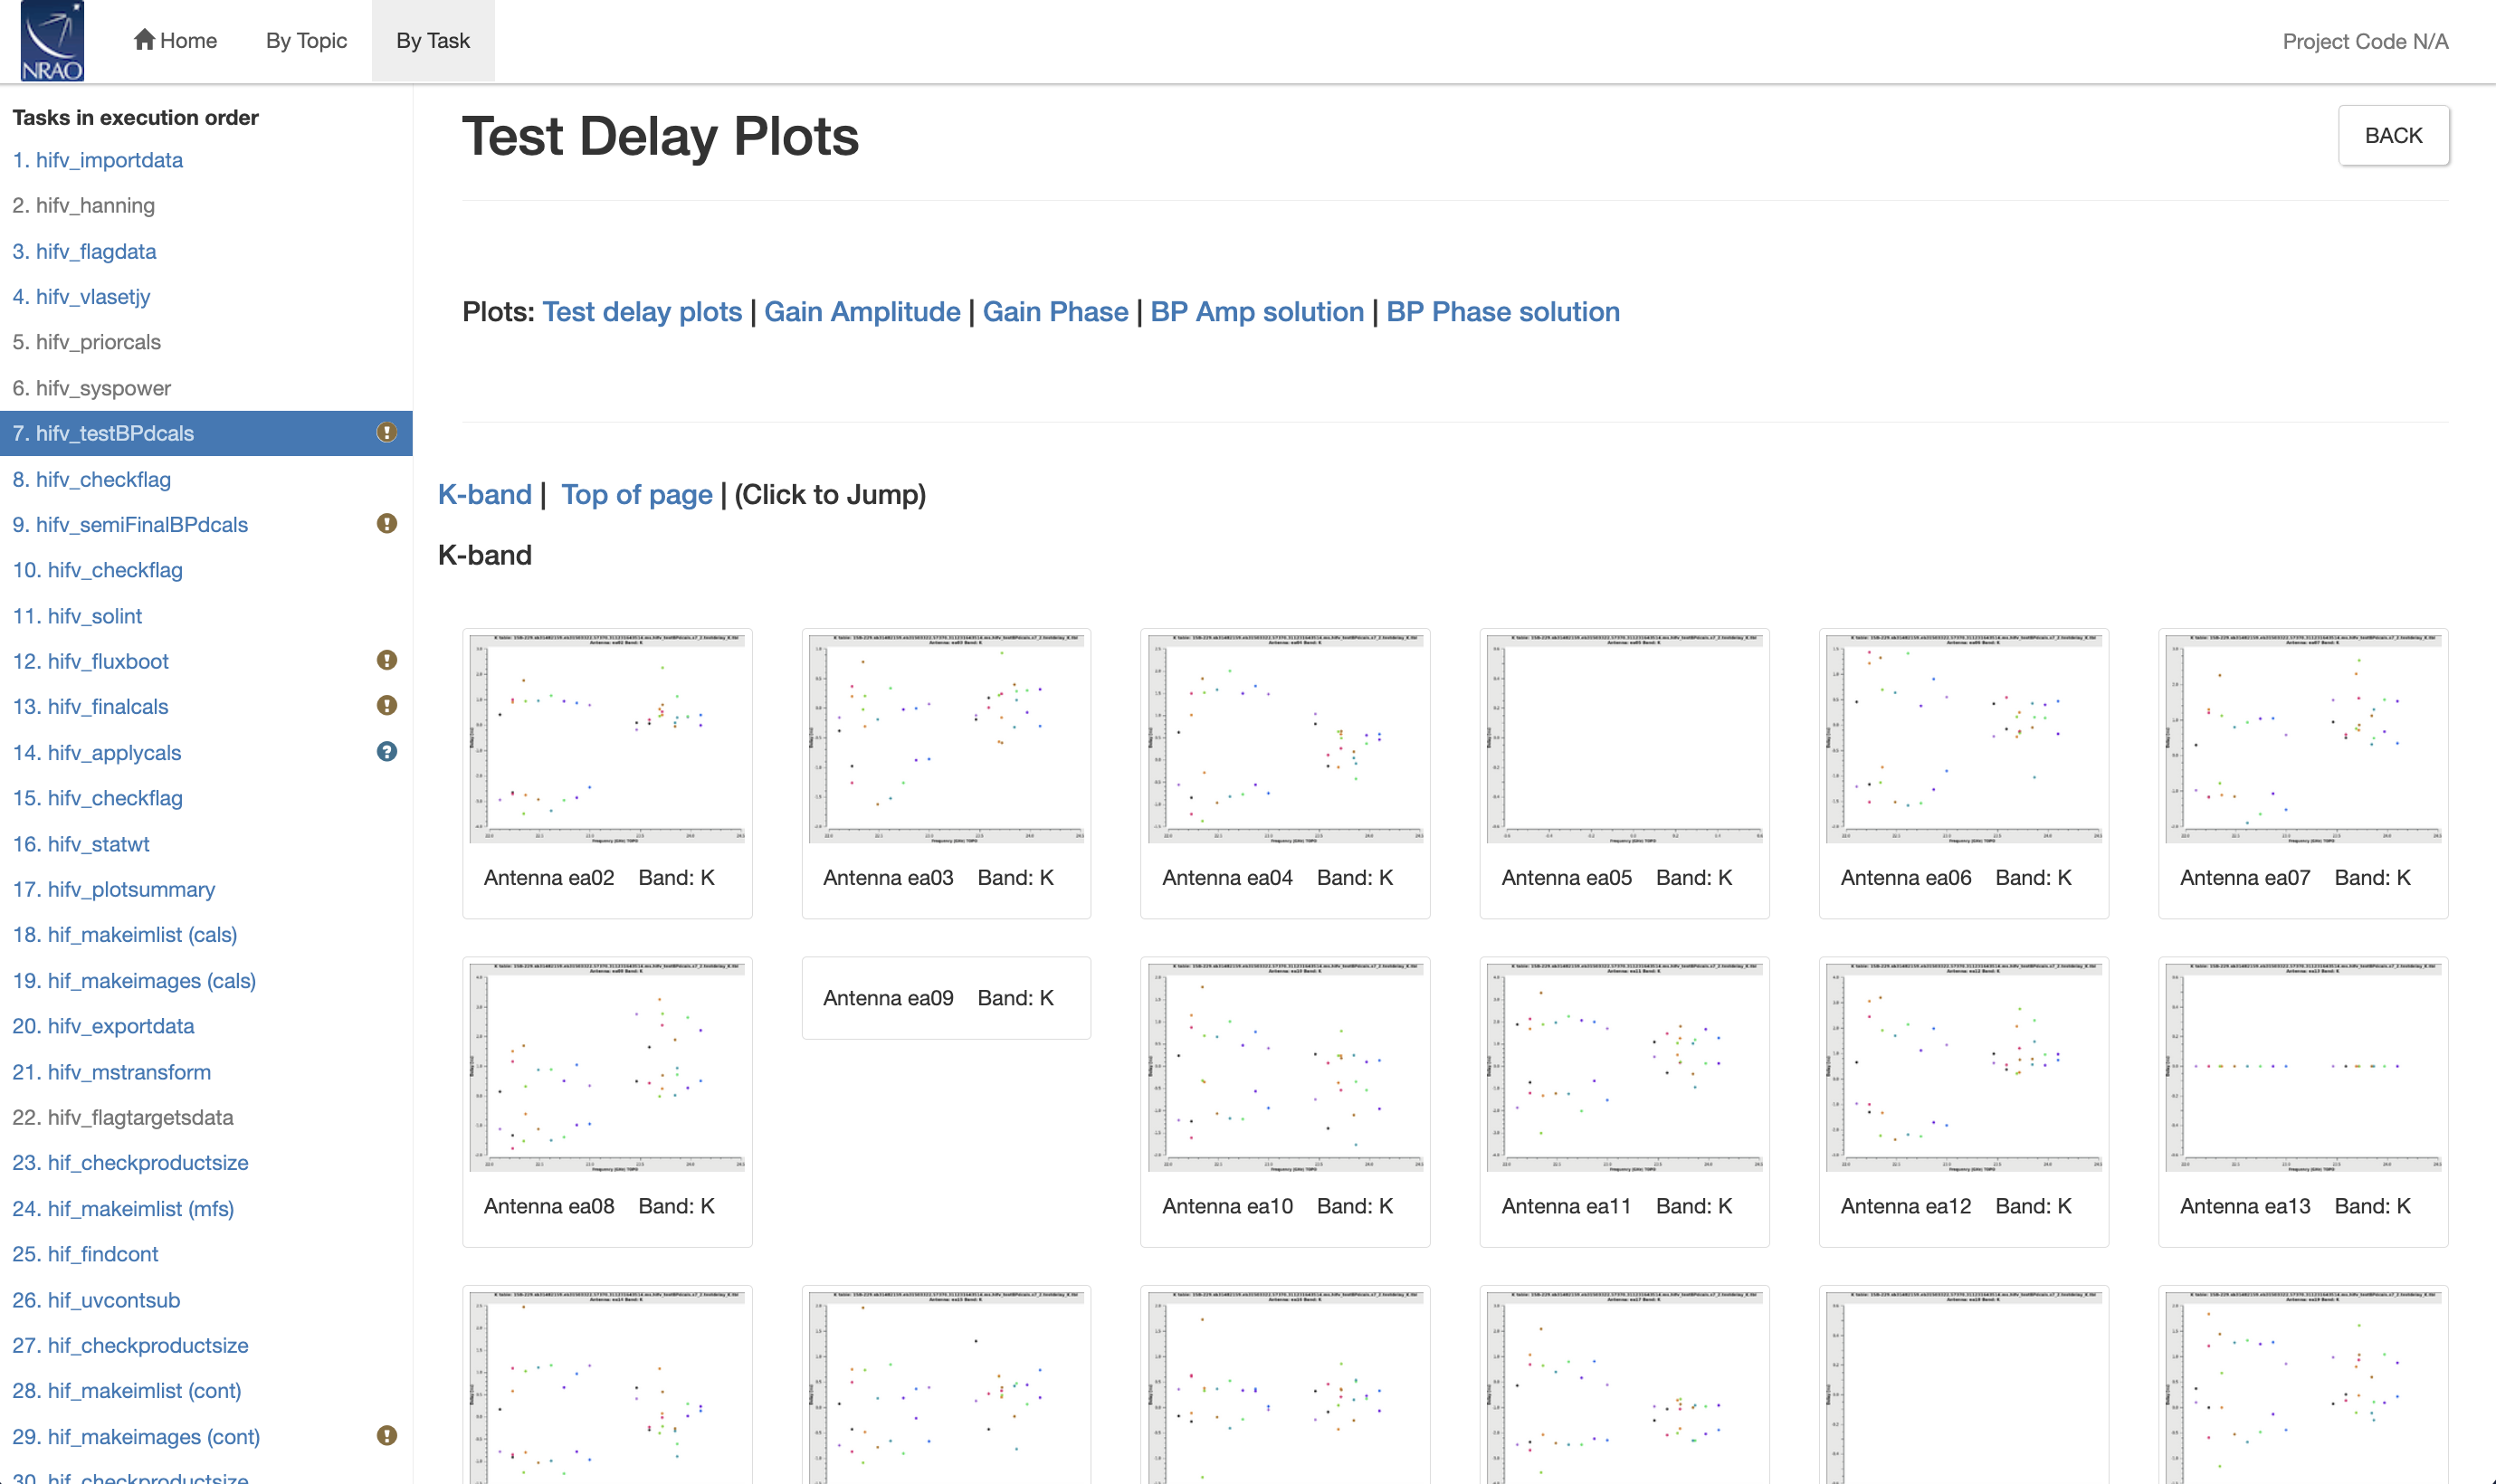Go to the BP Phase solution link
2496x1484 pixels.
pyautogui.click(x=1502, y=312)
